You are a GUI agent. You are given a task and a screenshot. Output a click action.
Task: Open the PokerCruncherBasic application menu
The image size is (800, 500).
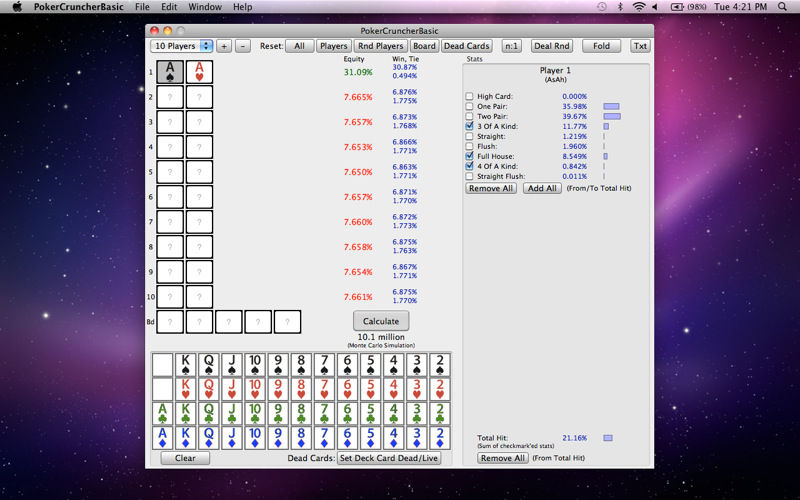pos(79,7)
